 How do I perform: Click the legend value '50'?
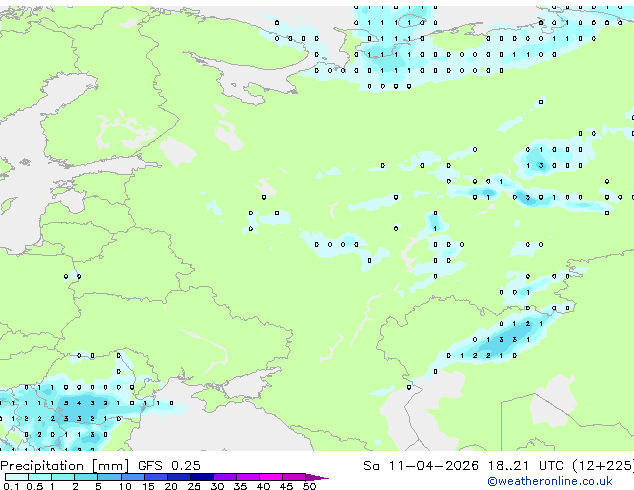(309, 486)
